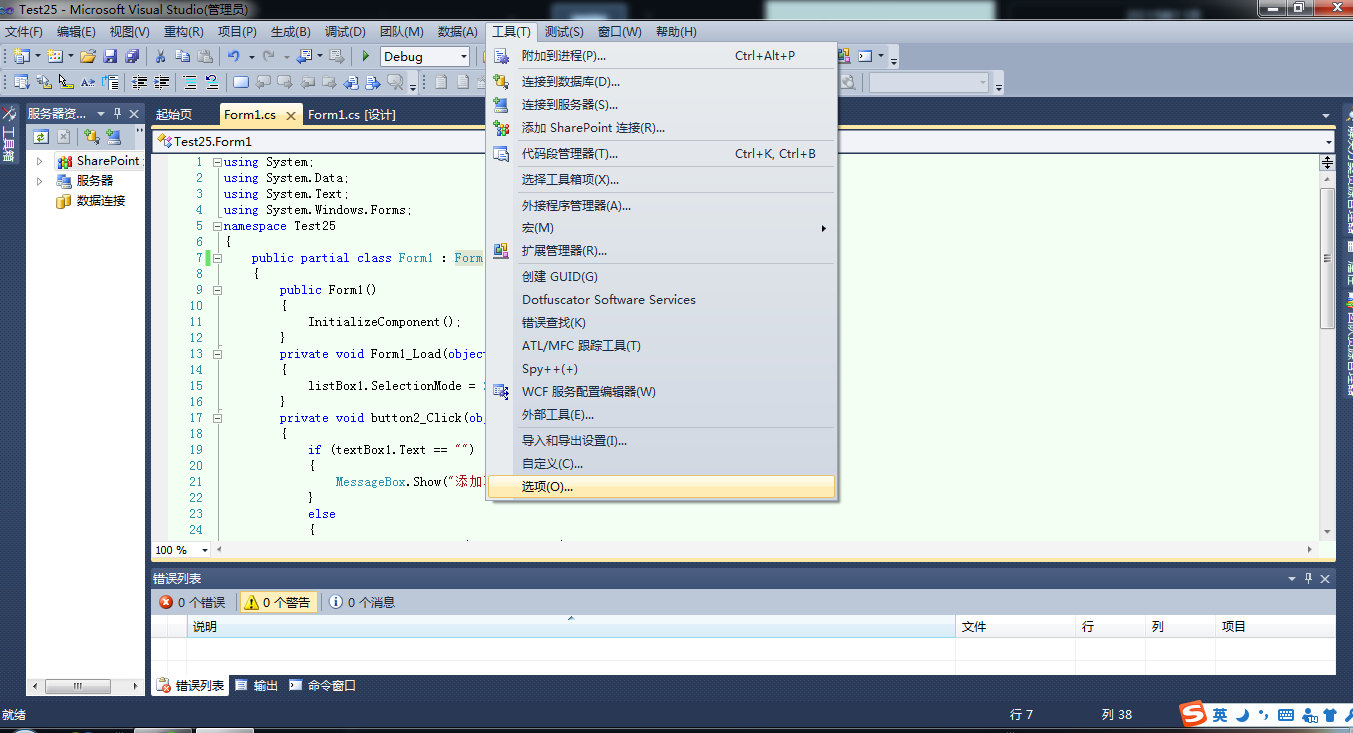Collapse the using directives block at line 1
1353x733 pixels.
point(217,162)
